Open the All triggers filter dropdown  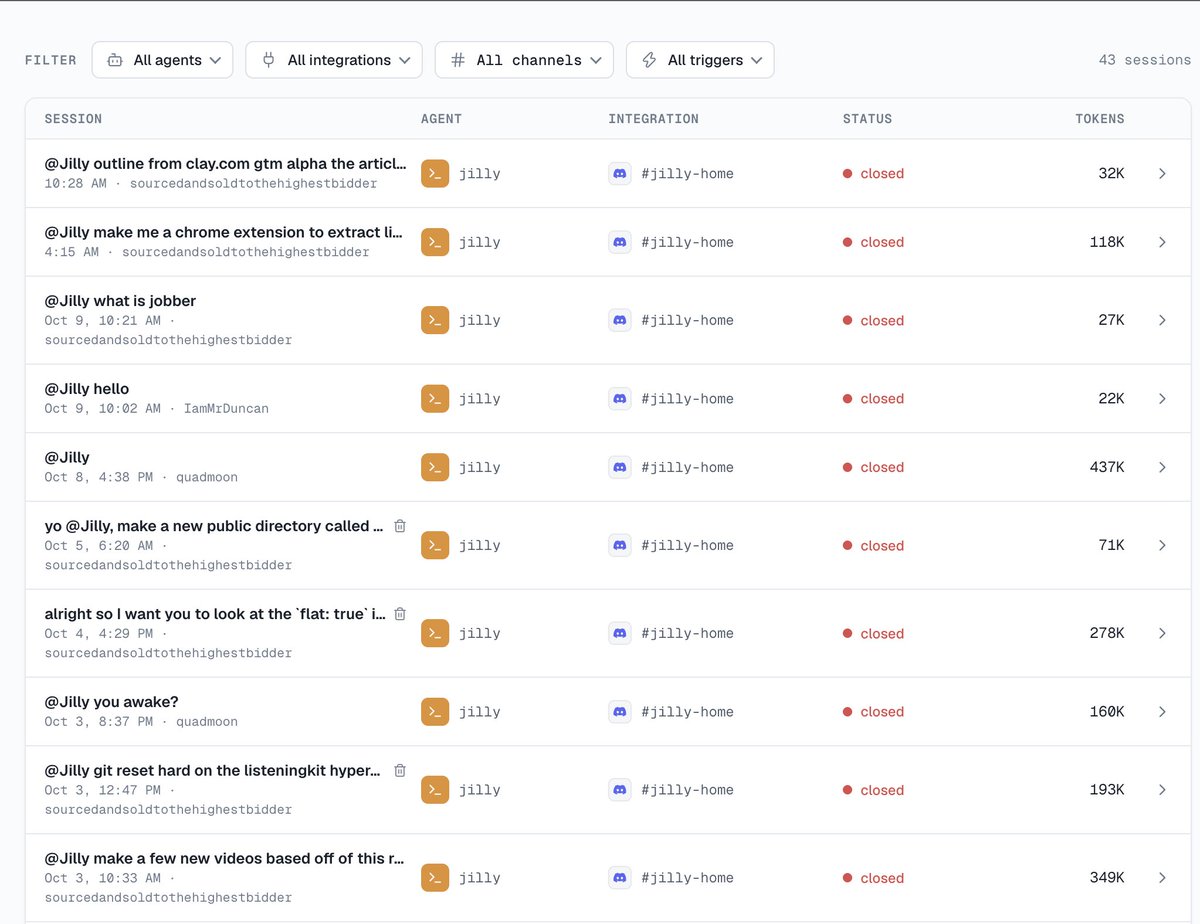[x=700, y=60]
